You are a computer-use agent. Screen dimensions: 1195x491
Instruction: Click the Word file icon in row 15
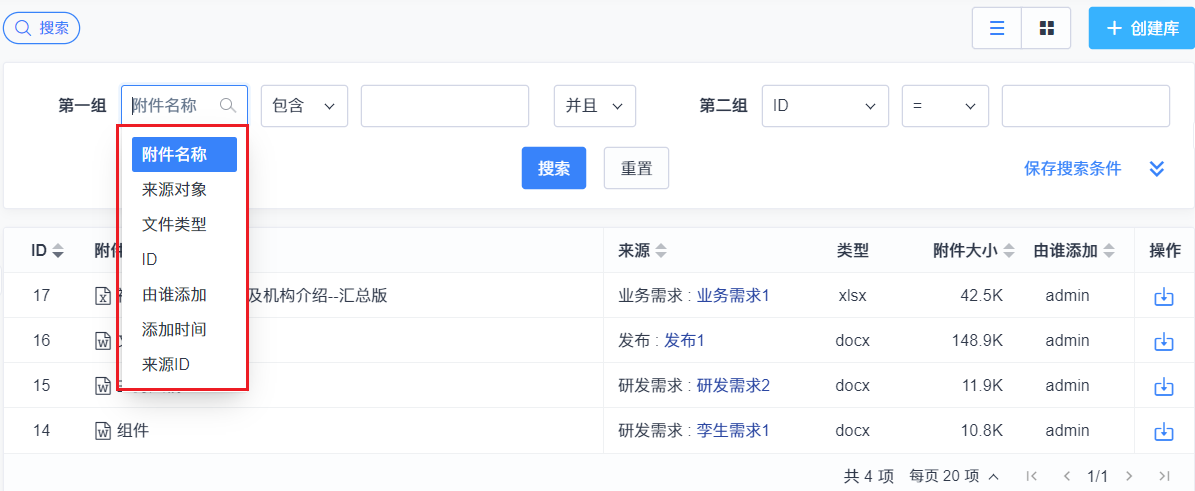tap(103, 386)
